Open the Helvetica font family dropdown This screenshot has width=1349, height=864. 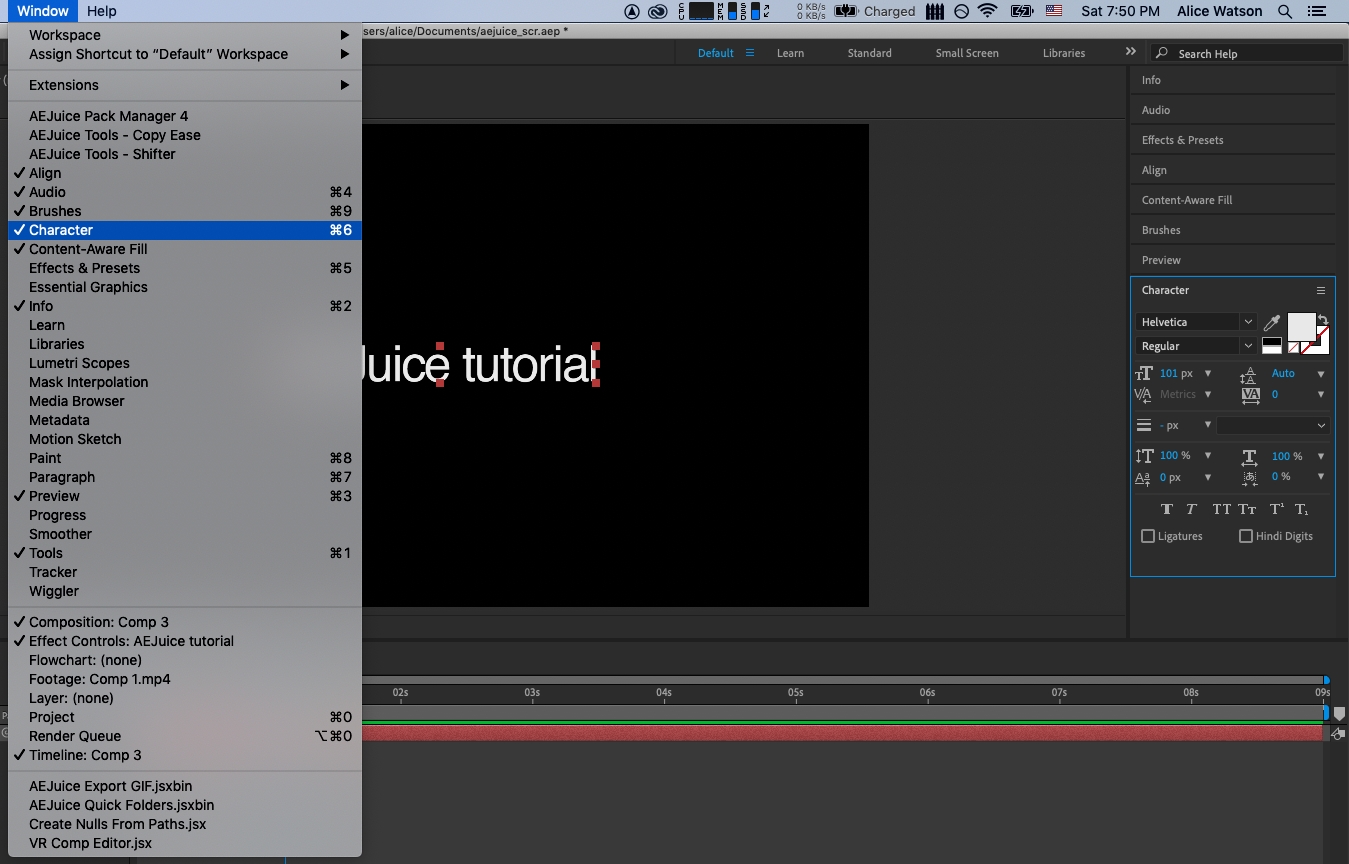[1196, 322]
